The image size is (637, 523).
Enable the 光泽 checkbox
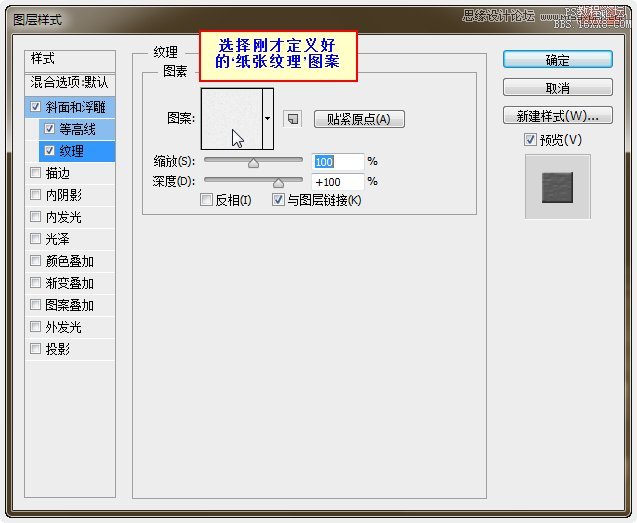35,239
